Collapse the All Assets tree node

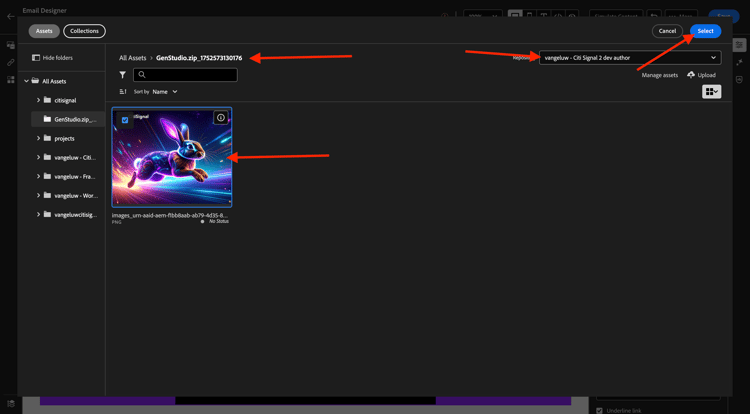coord(26,81)
